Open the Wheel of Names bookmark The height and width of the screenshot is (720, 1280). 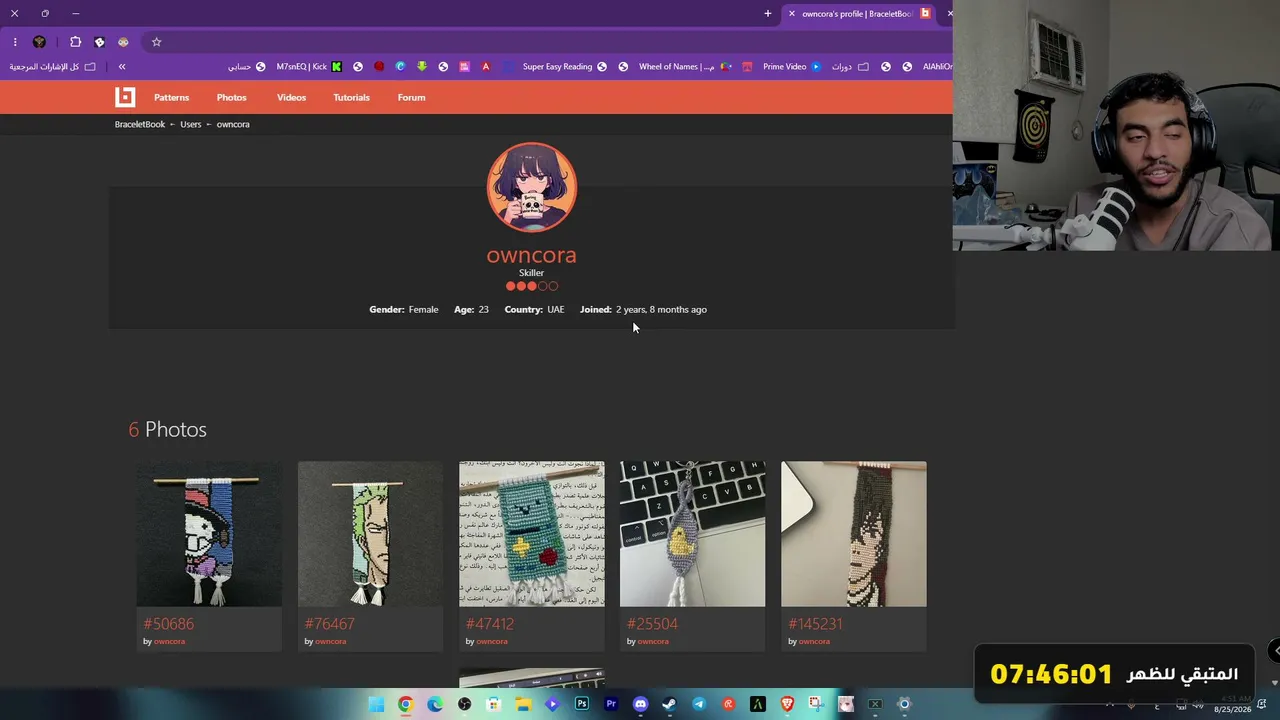coord(685,67)
